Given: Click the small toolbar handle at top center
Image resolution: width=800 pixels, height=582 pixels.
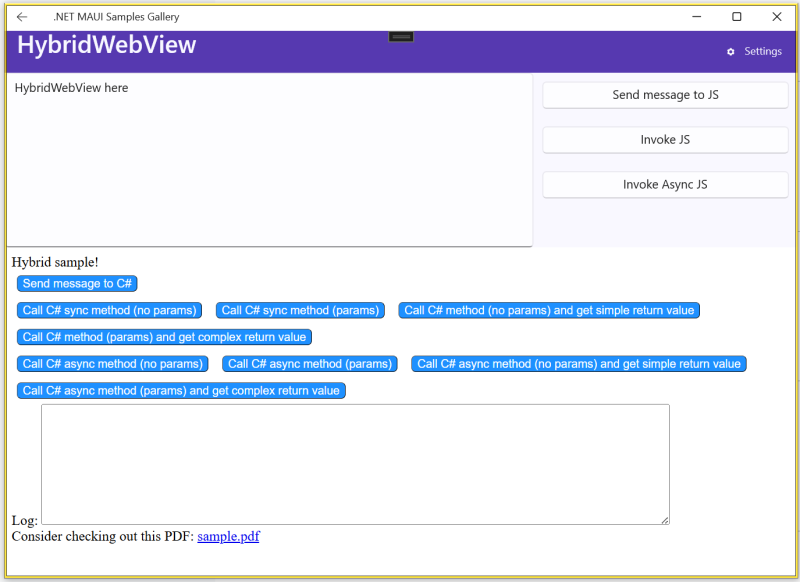Looking at the screenshot, I should click(x=401, y=37).
